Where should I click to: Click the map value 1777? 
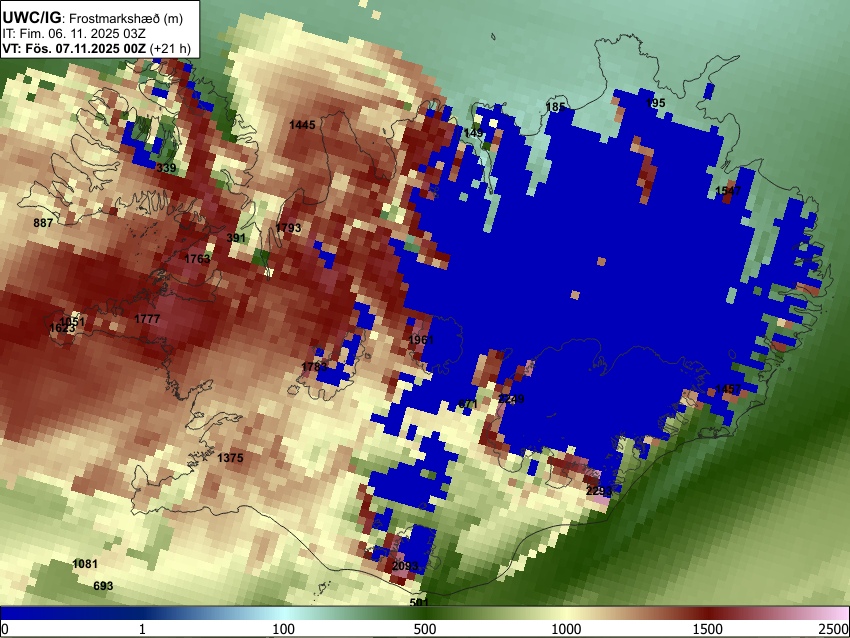click(x=147, y=319)
